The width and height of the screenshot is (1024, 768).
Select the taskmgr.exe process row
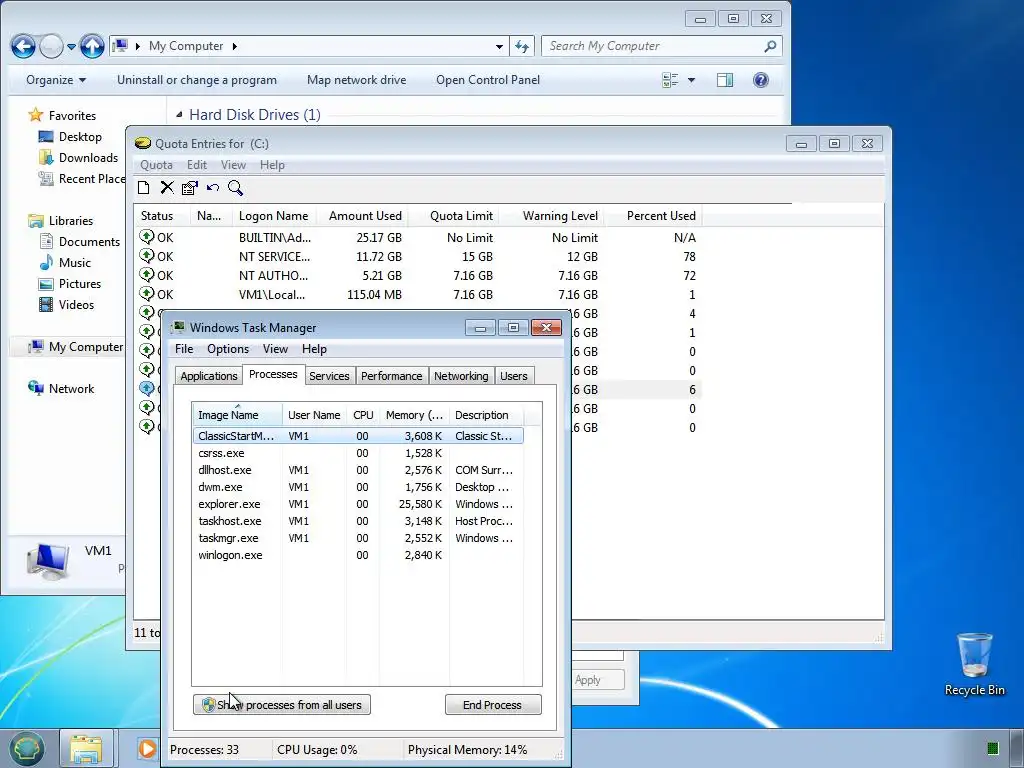coord(357,538)
